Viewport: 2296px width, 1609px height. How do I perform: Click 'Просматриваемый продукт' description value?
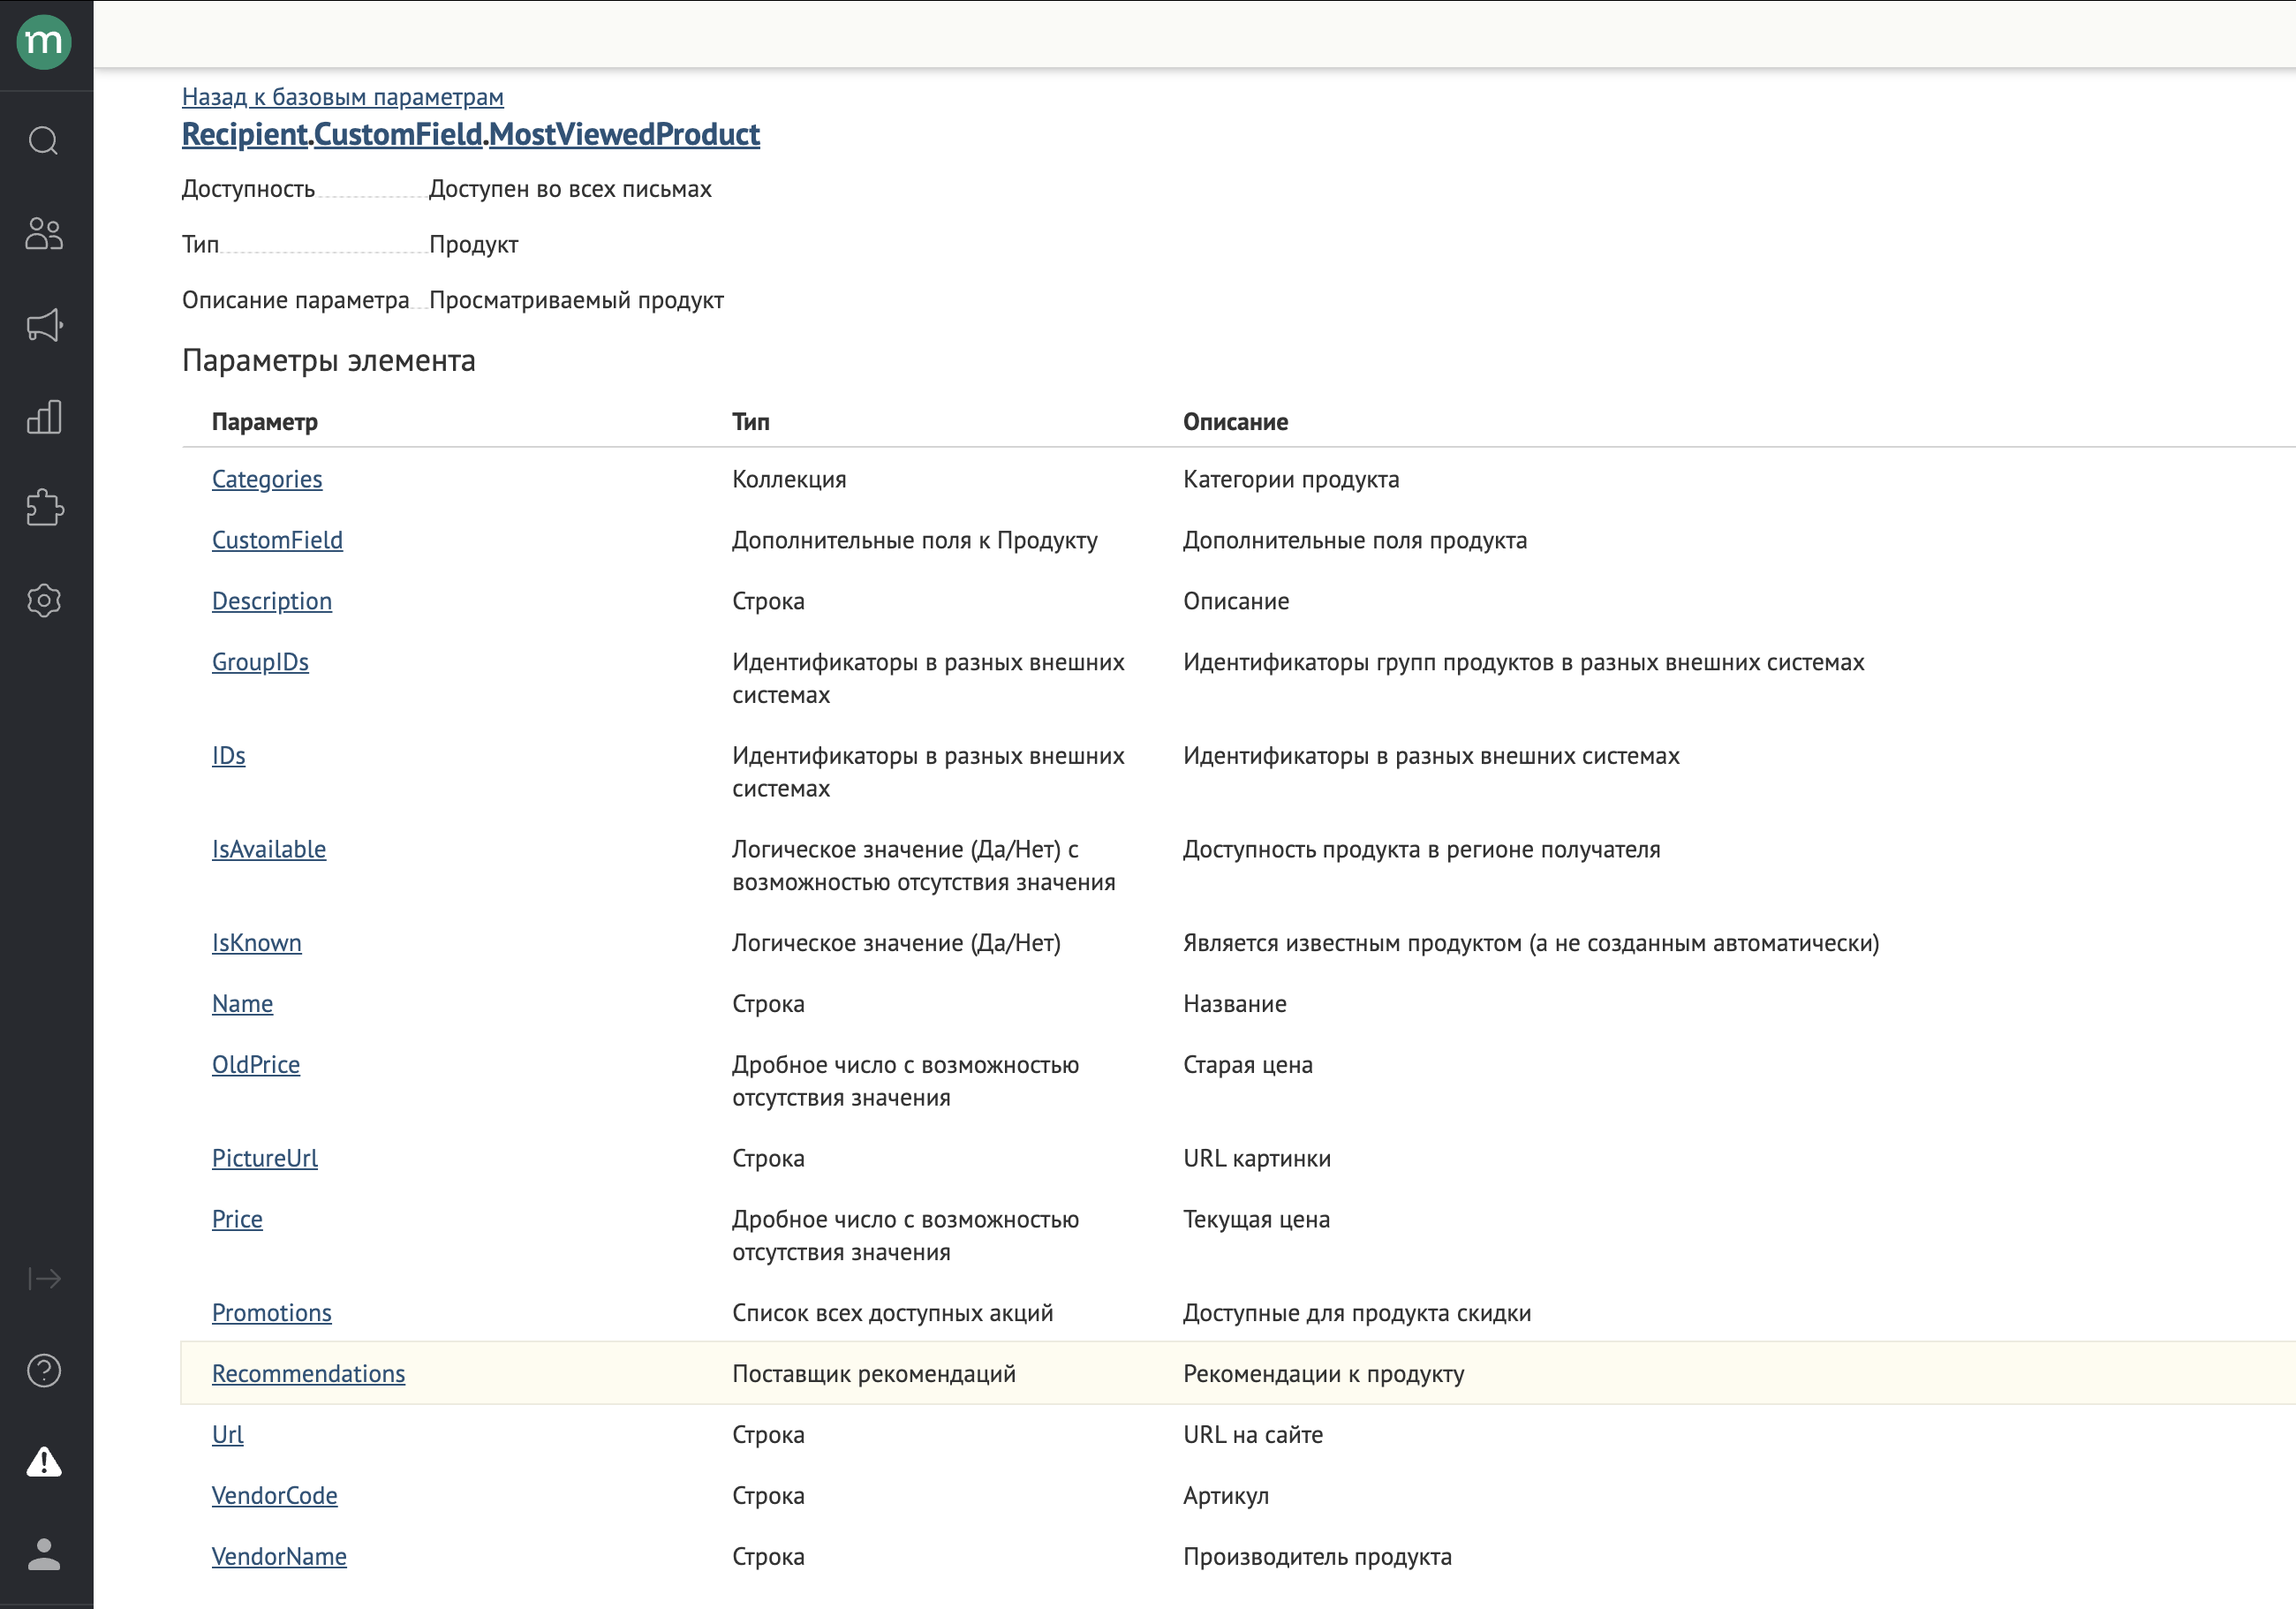click(x=576, y=300)
